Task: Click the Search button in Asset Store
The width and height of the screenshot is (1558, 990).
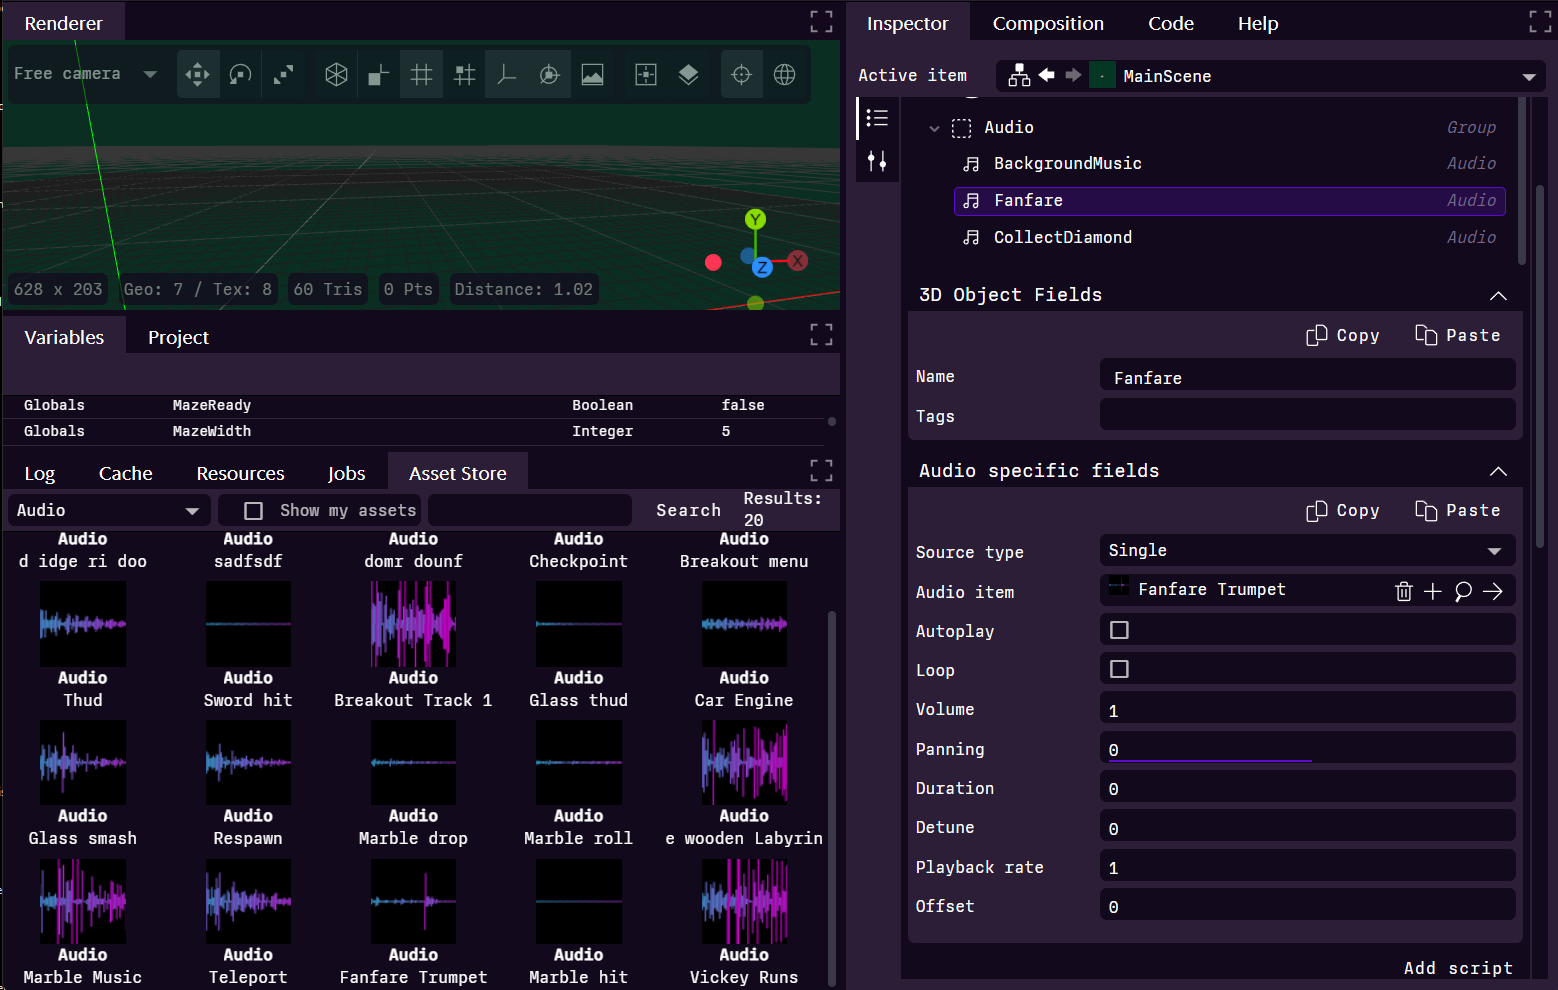Action: point(688,510)
